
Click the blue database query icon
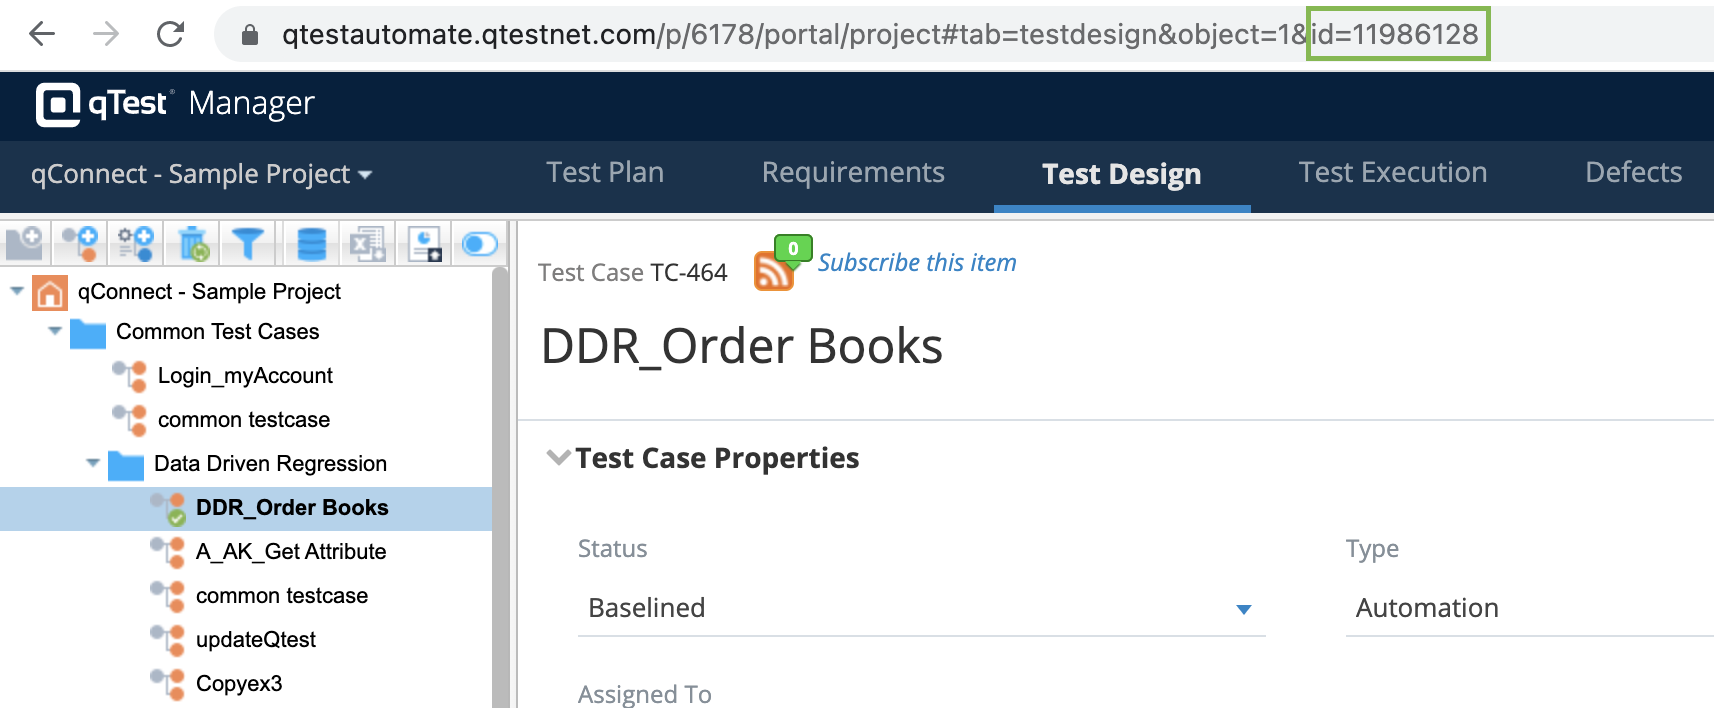coord(312,243)
